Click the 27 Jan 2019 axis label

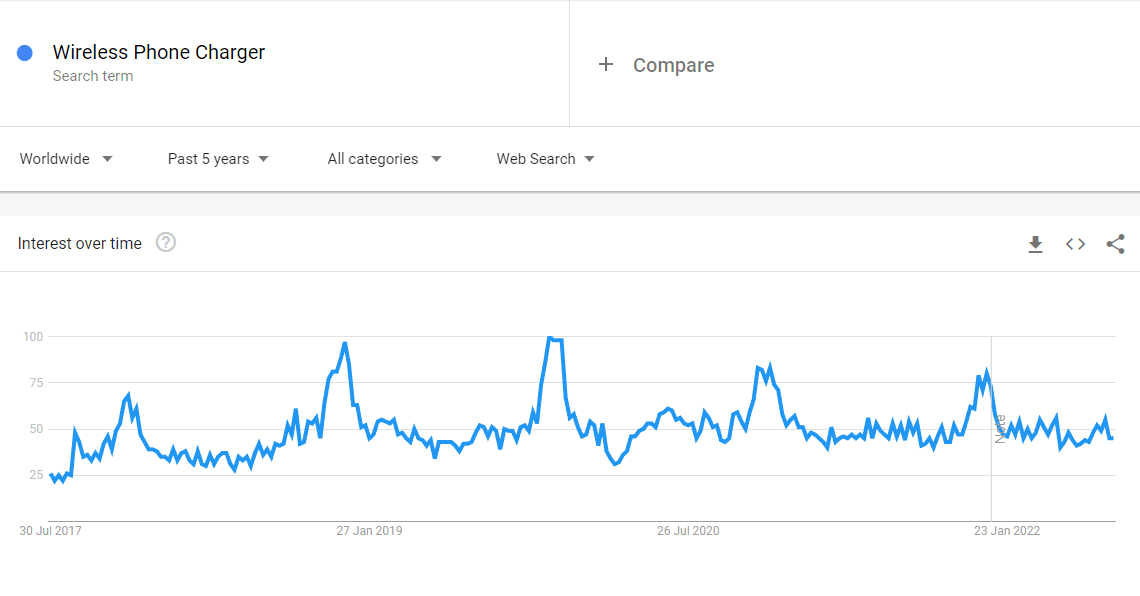[x=369, y=531]
